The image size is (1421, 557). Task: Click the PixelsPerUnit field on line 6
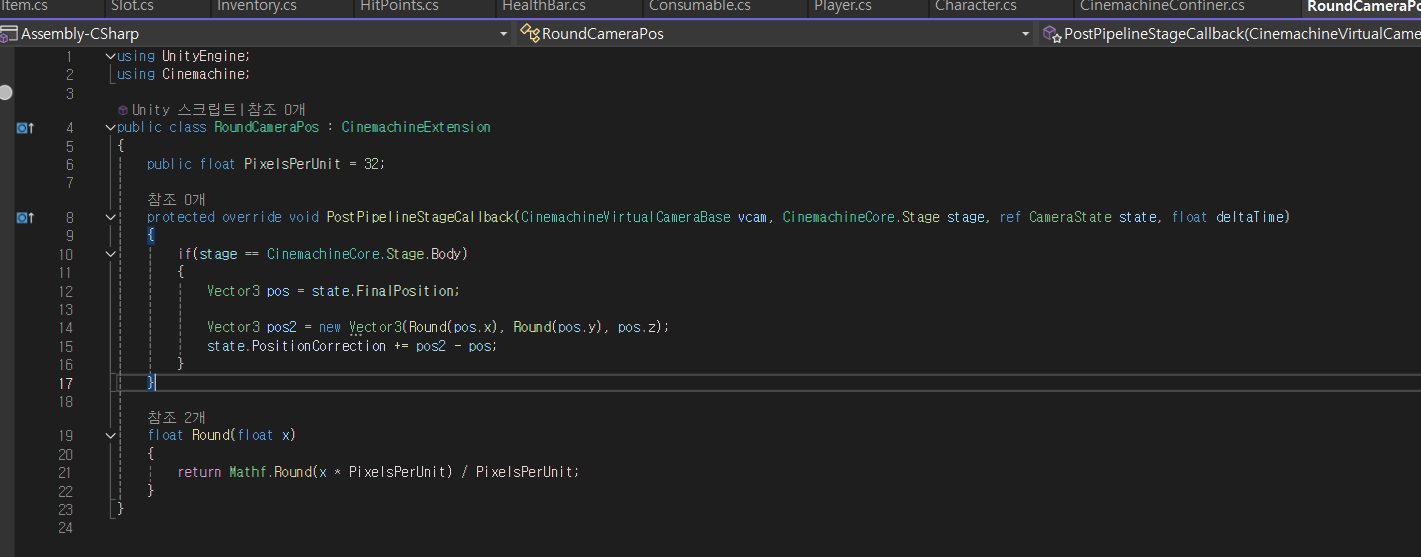tap(293, 164)
